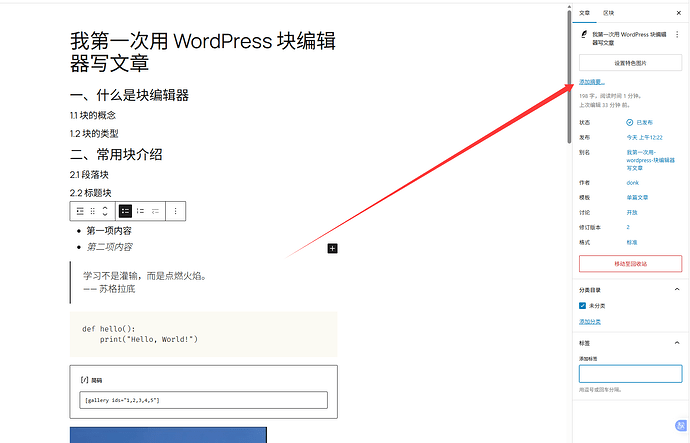
Task: Click the shortcode input containing [gallery ids=...]
Action: (x=203, y=400)
